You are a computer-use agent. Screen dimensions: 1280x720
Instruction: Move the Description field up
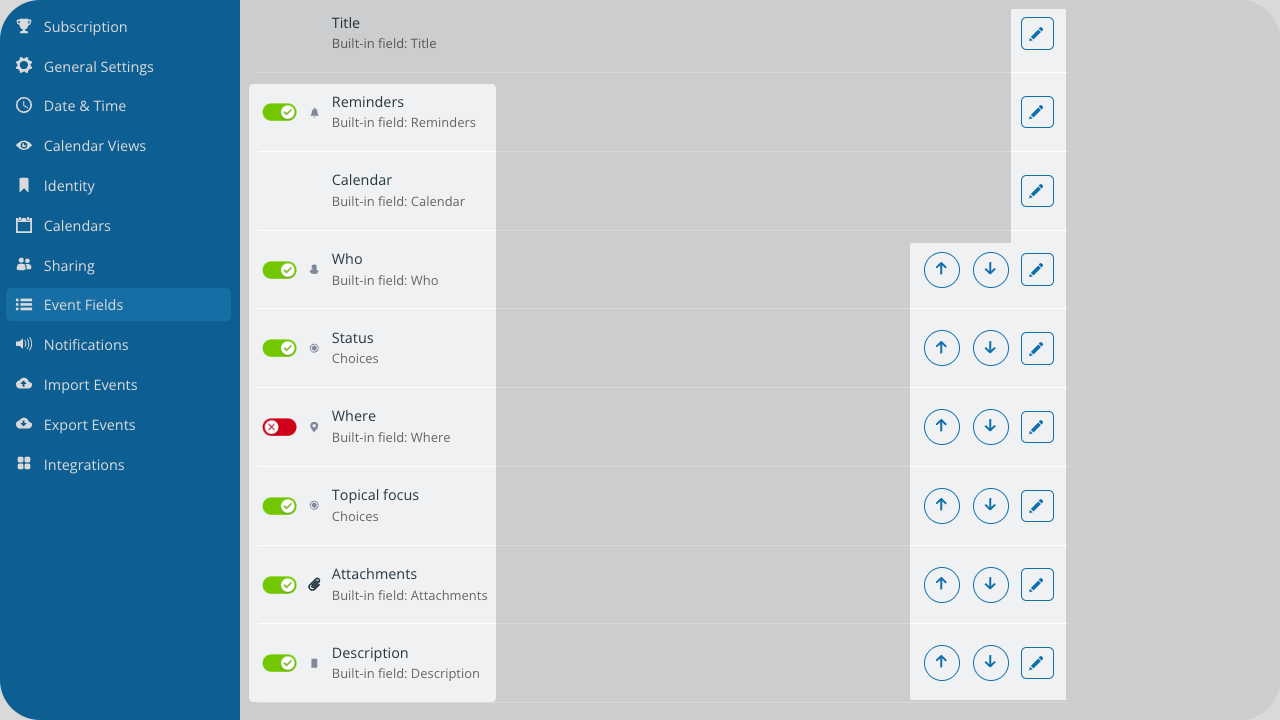click(x=941, y=663)
